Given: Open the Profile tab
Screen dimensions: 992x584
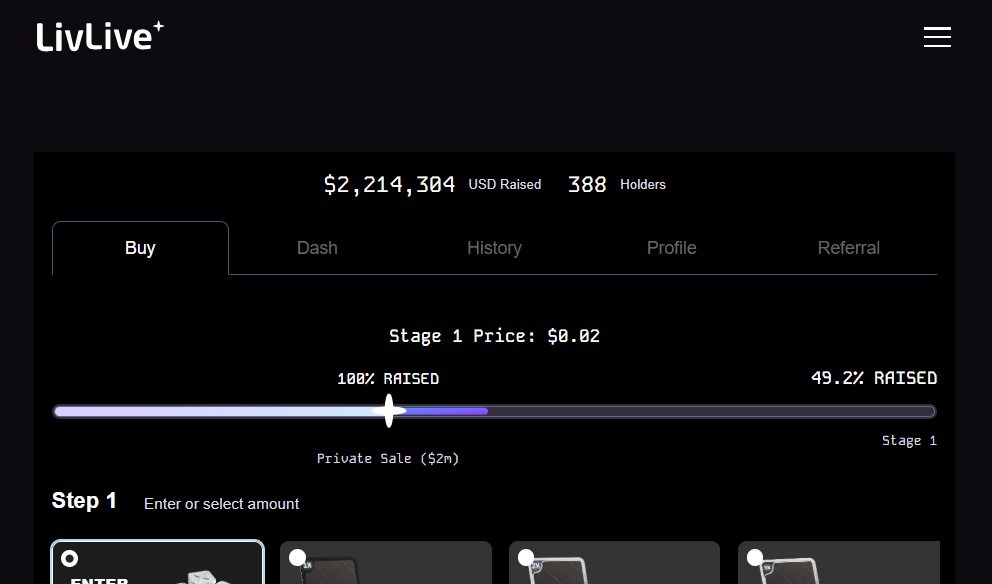Looking at the screenshot, I should pos(671,248).
